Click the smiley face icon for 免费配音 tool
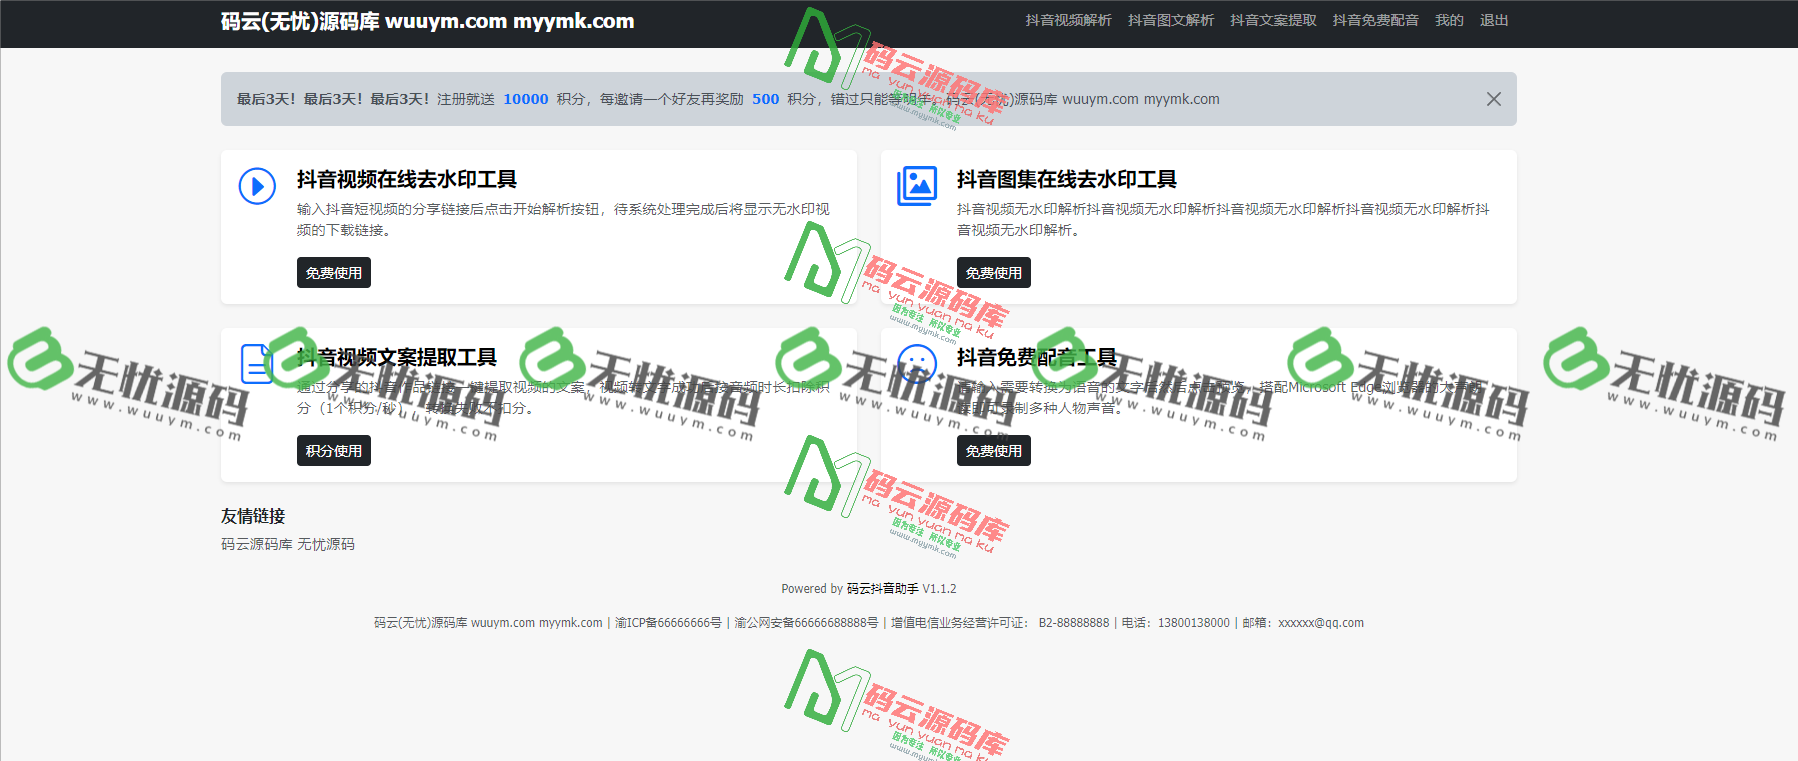Viewport: 1798px width, 761px height. (x=917, y=364)
